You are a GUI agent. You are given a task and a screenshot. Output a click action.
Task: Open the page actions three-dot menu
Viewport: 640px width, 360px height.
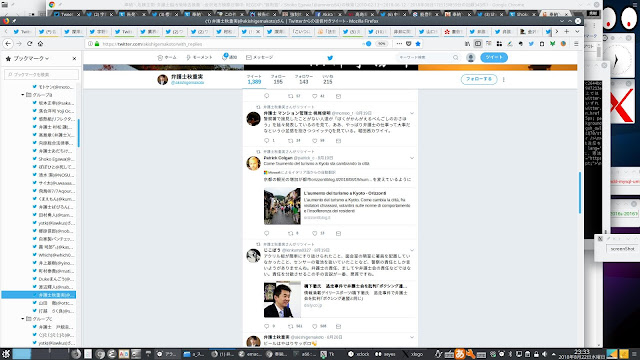(x=399, y=44)
